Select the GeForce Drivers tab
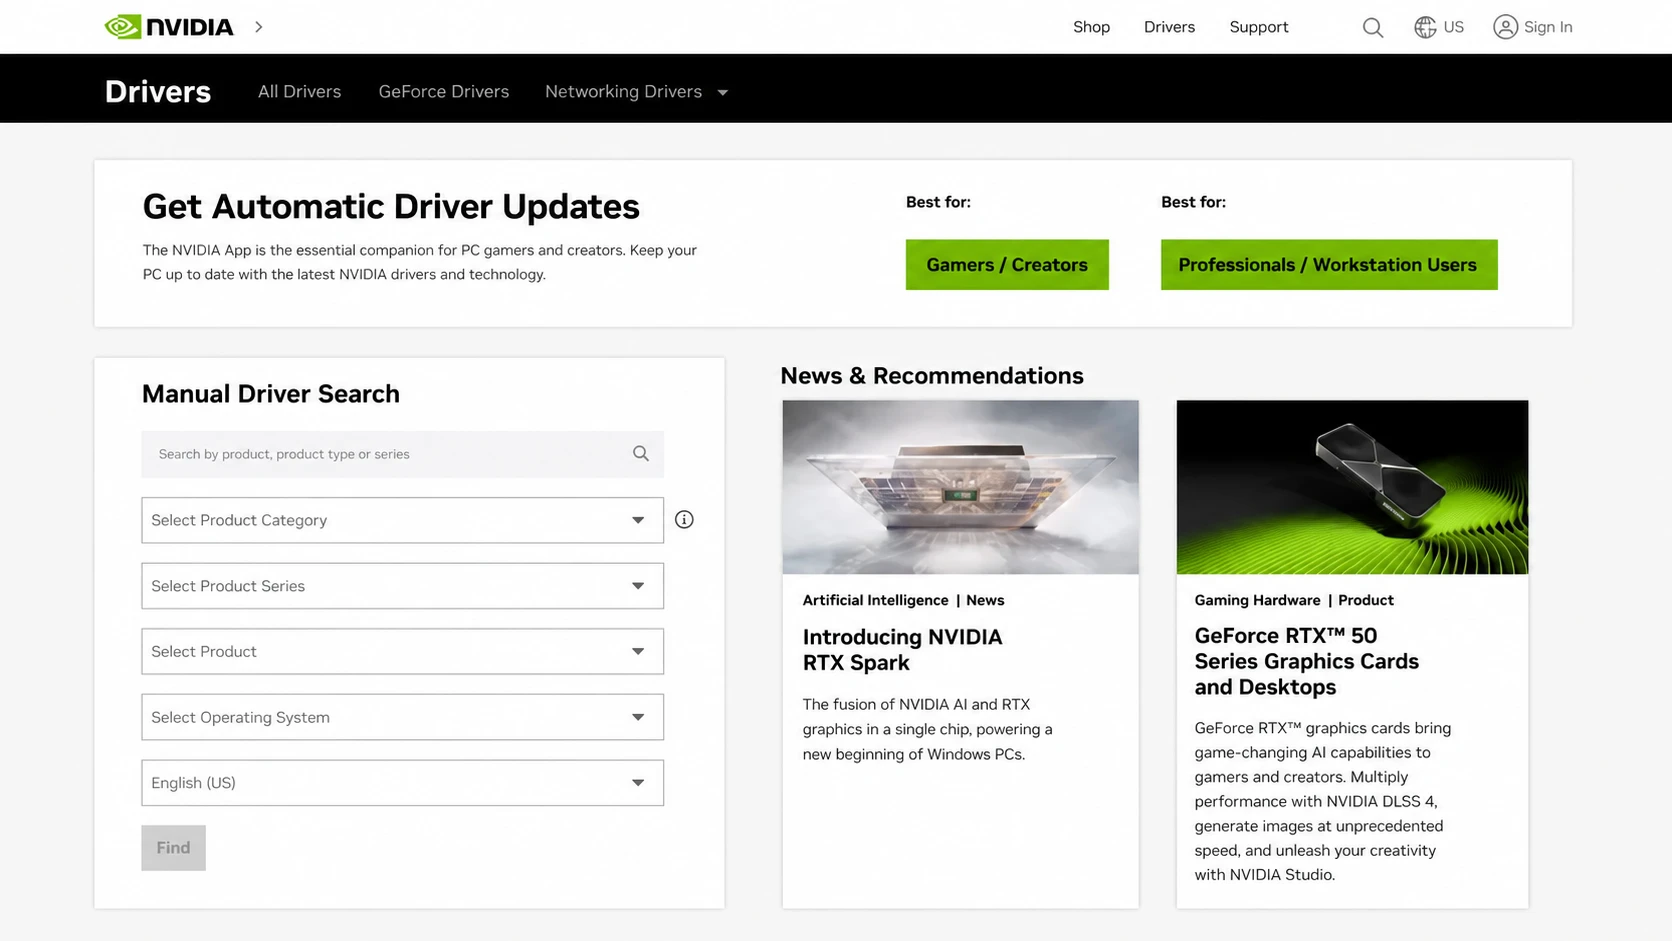This screenshot has width=1672, height=941. point(444,92)
